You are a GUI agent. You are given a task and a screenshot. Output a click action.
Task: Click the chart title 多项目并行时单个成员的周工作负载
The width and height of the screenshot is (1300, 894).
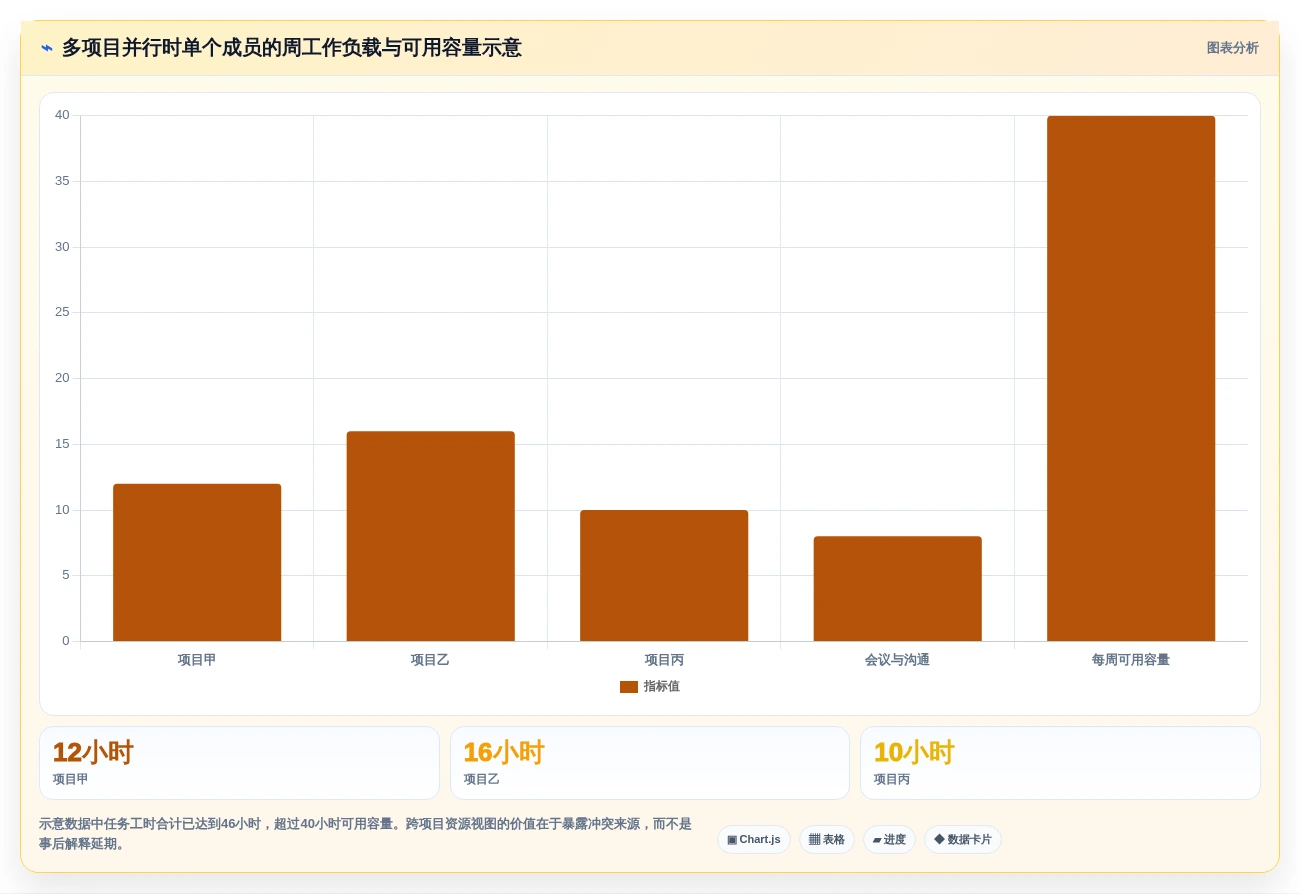[x=291, y=48]
